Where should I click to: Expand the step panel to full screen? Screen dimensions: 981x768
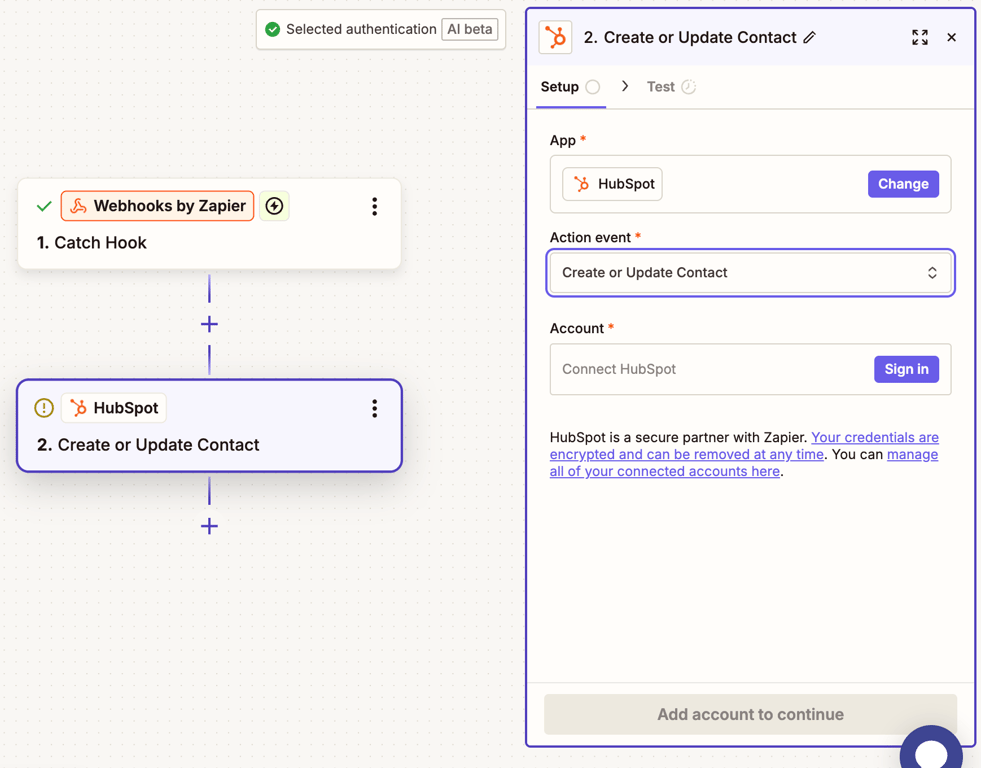tap(920, 38)
